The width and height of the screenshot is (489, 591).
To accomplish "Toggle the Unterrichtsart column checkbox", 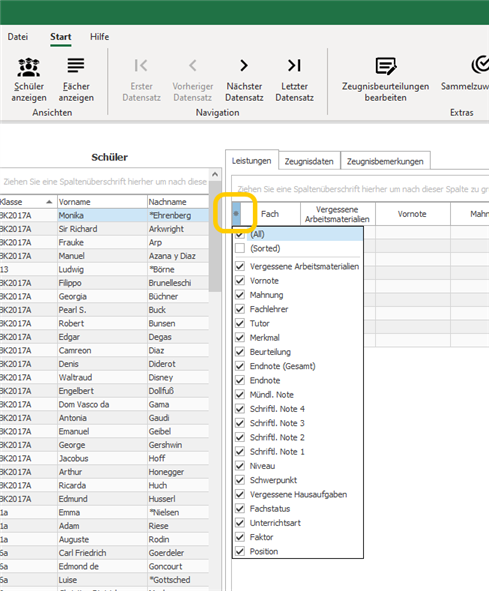I will pos(240,523).
